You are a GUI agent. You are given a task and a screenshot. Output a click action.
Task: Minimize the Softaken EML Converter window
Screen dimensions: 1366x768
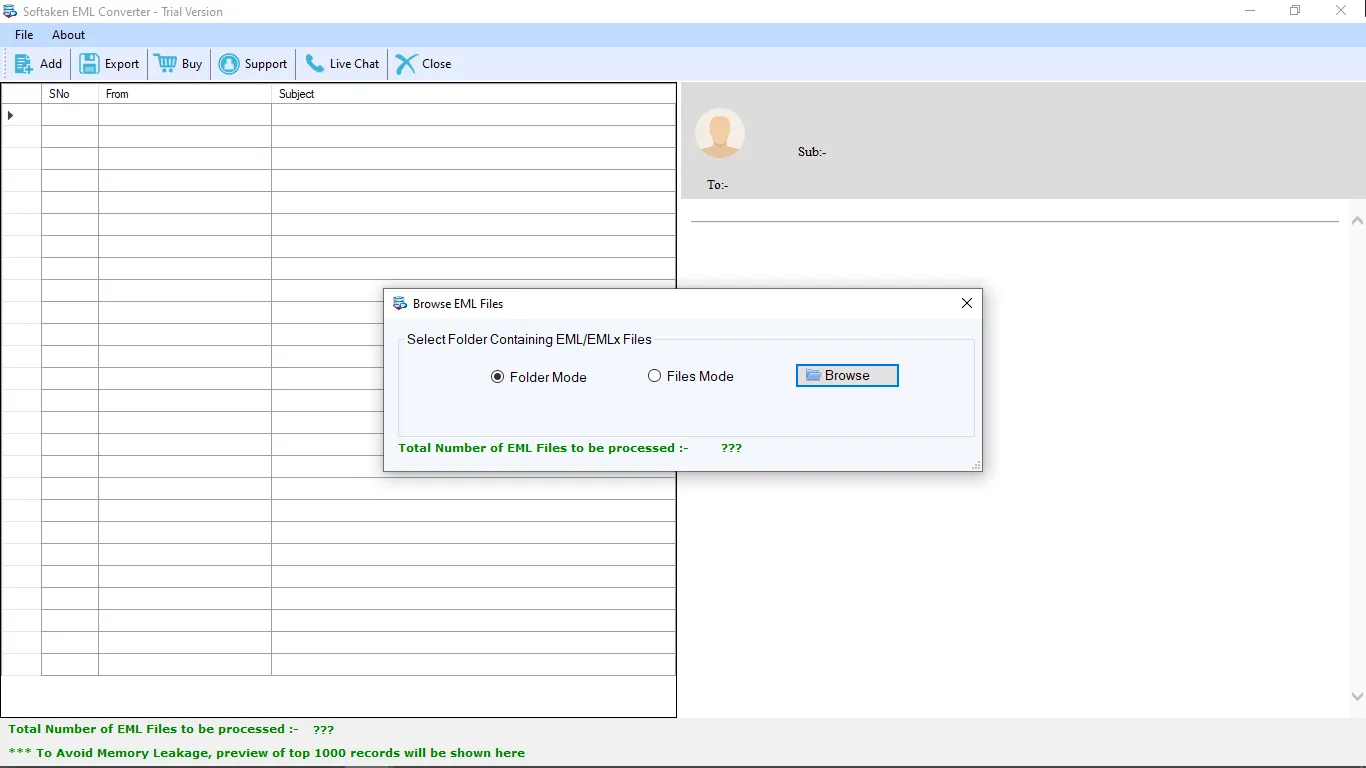[x=1250, y=11]
